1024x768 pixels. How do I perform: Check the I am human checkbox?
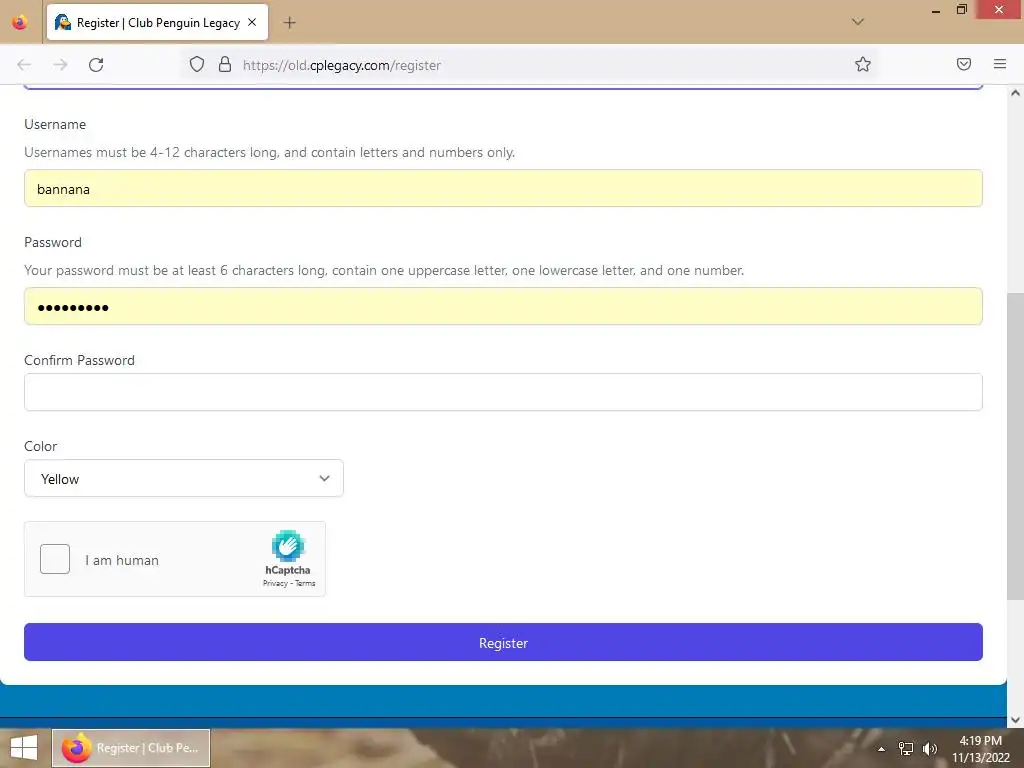pos(55,559)
